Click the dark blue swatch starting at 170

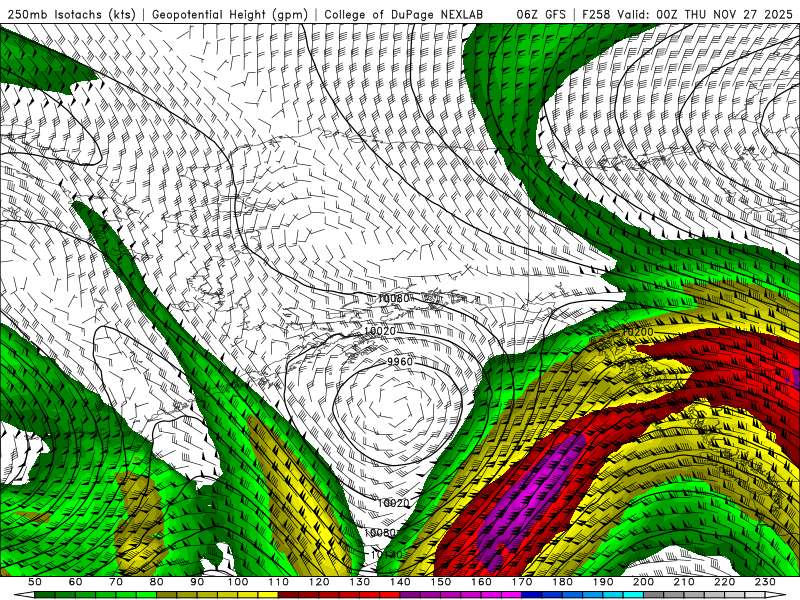532,595
